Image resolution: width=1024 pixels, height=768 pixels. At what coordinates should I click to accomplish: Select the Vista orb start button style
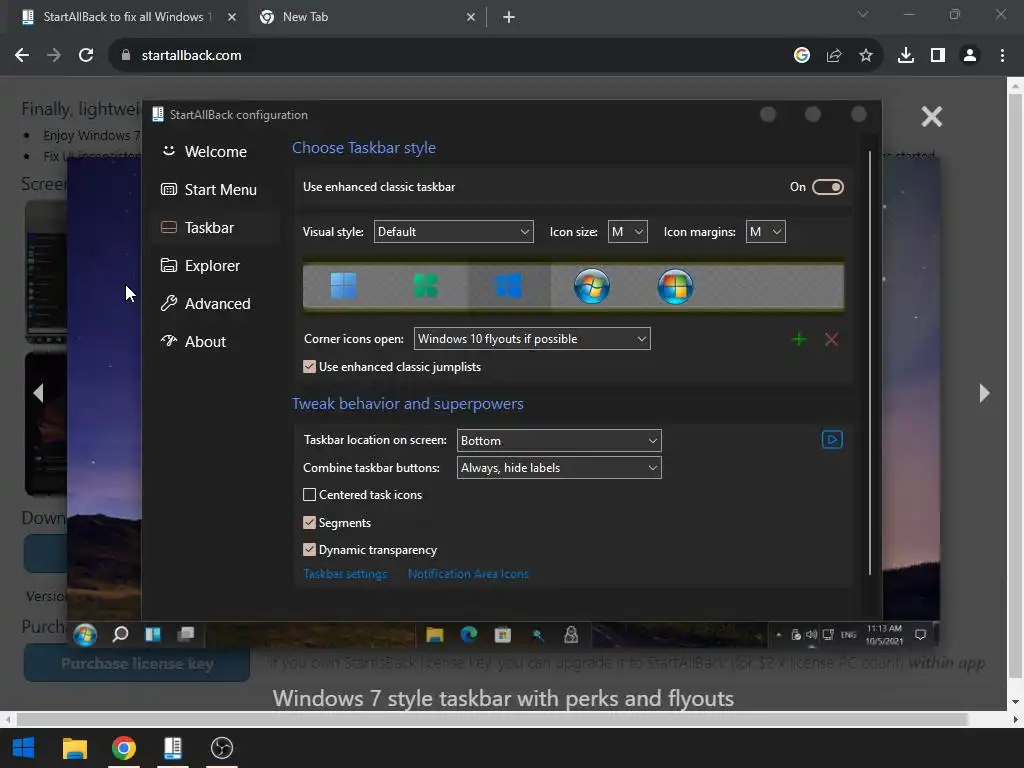[x=675, y=286]
